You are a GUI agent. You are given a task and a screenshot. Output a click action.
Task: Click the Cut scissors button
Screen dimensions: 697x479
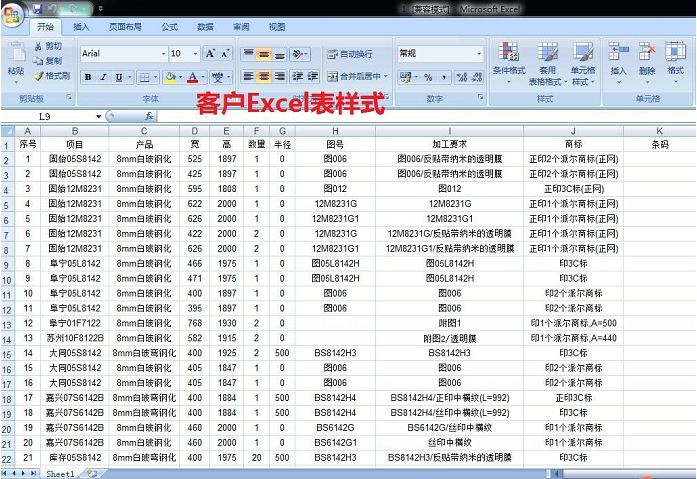48,46
